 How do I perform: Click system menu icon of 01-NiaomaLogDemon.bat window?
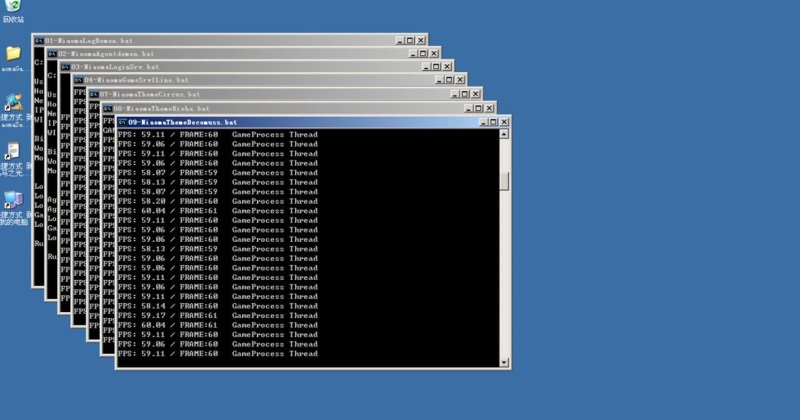coord(38,40)
